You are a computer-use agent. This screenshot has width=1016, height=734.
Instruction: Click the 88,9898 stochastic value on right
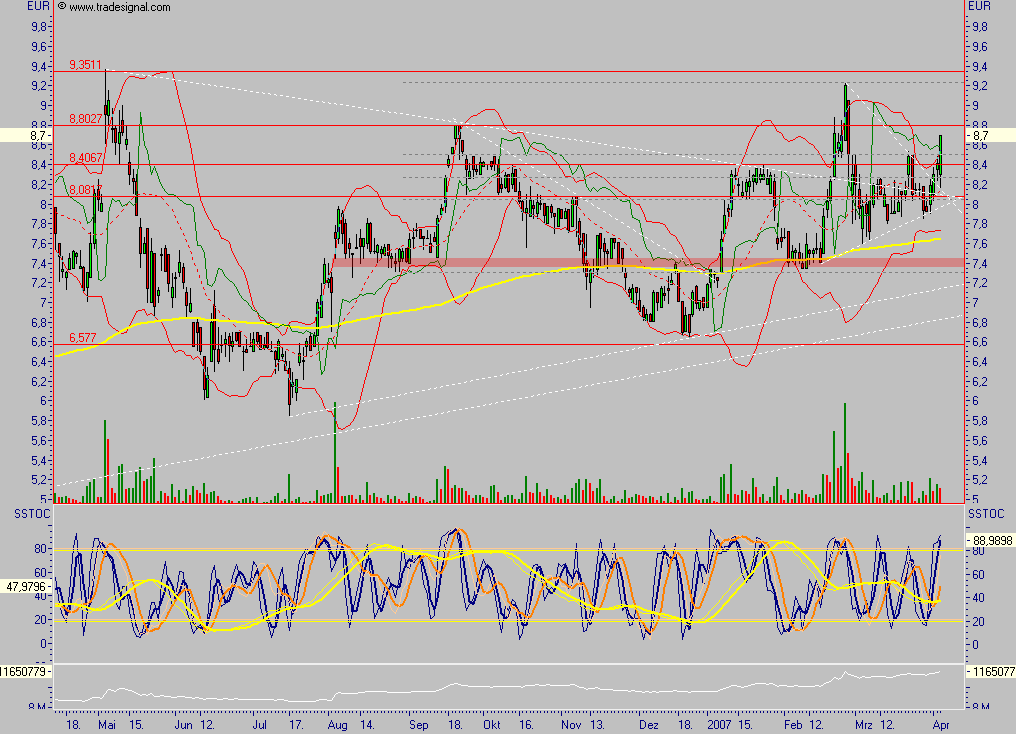(x=989, y=540)
